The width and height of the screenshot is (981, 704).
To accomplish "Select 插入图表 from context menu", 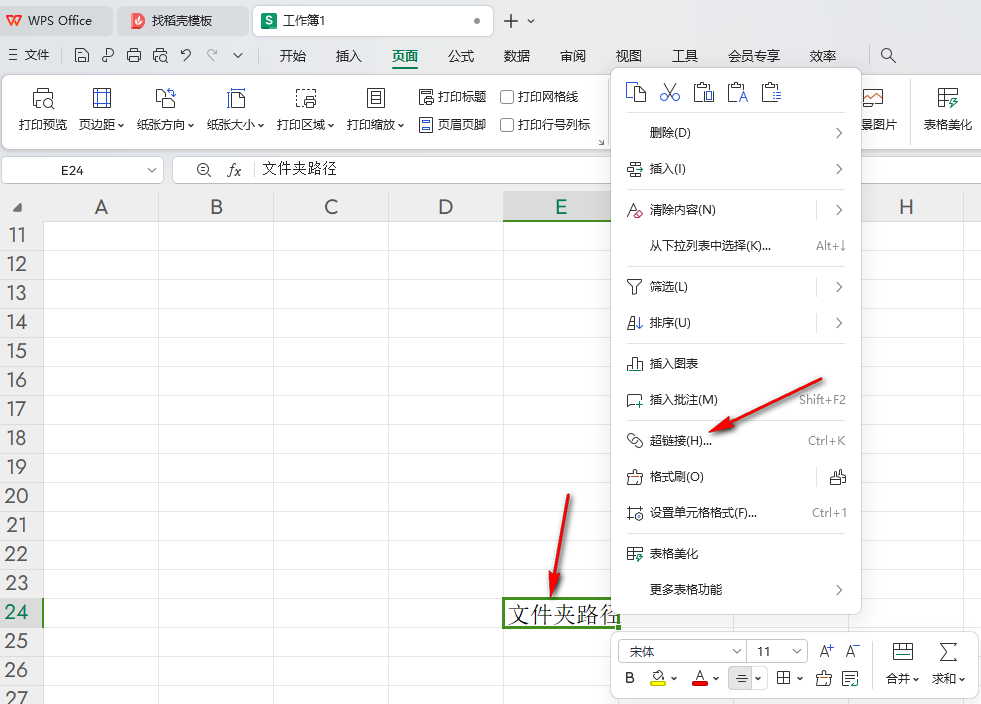I will [736, 364].
